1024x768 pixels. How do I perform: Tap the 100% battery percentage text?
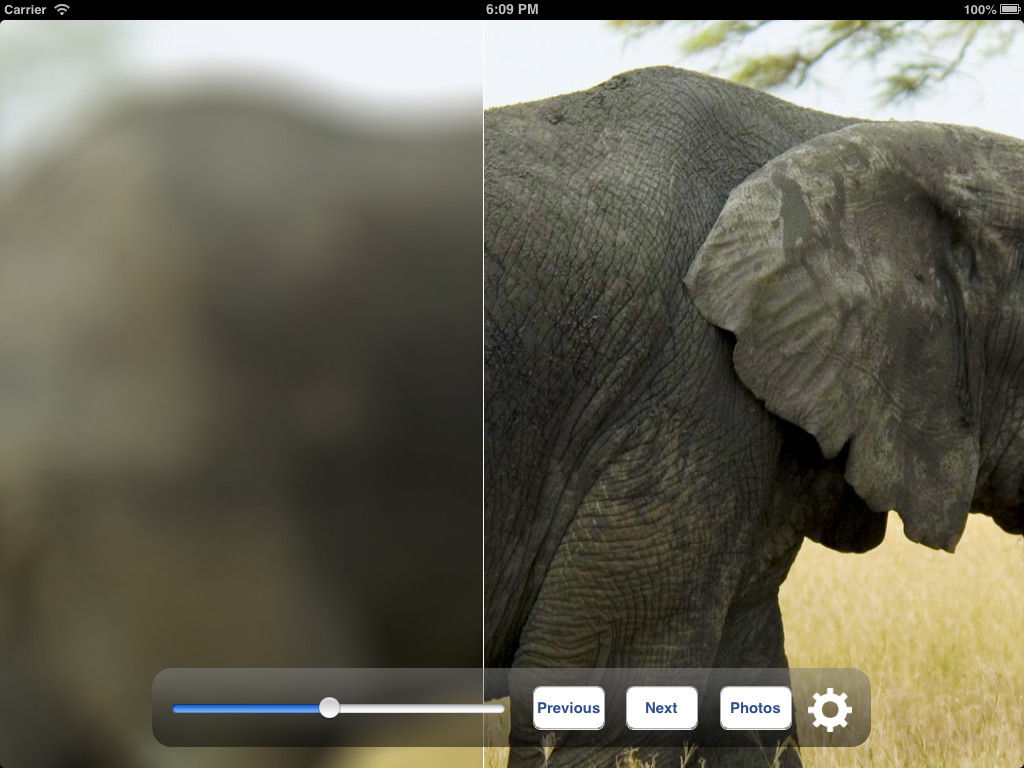(980, 10)
